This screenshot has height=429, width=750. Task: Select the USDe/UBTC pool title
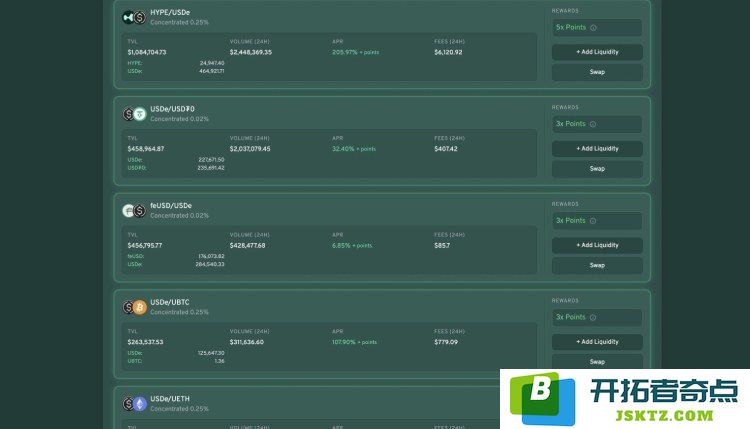(170, 302)
